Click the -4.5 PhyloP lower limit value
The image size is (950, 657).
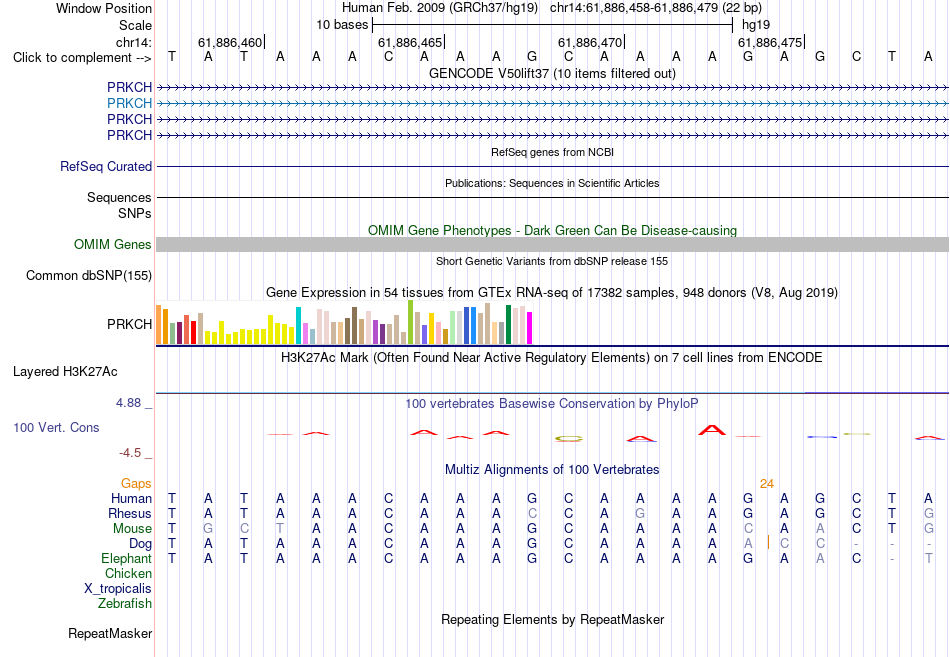[x=130, y=453]
